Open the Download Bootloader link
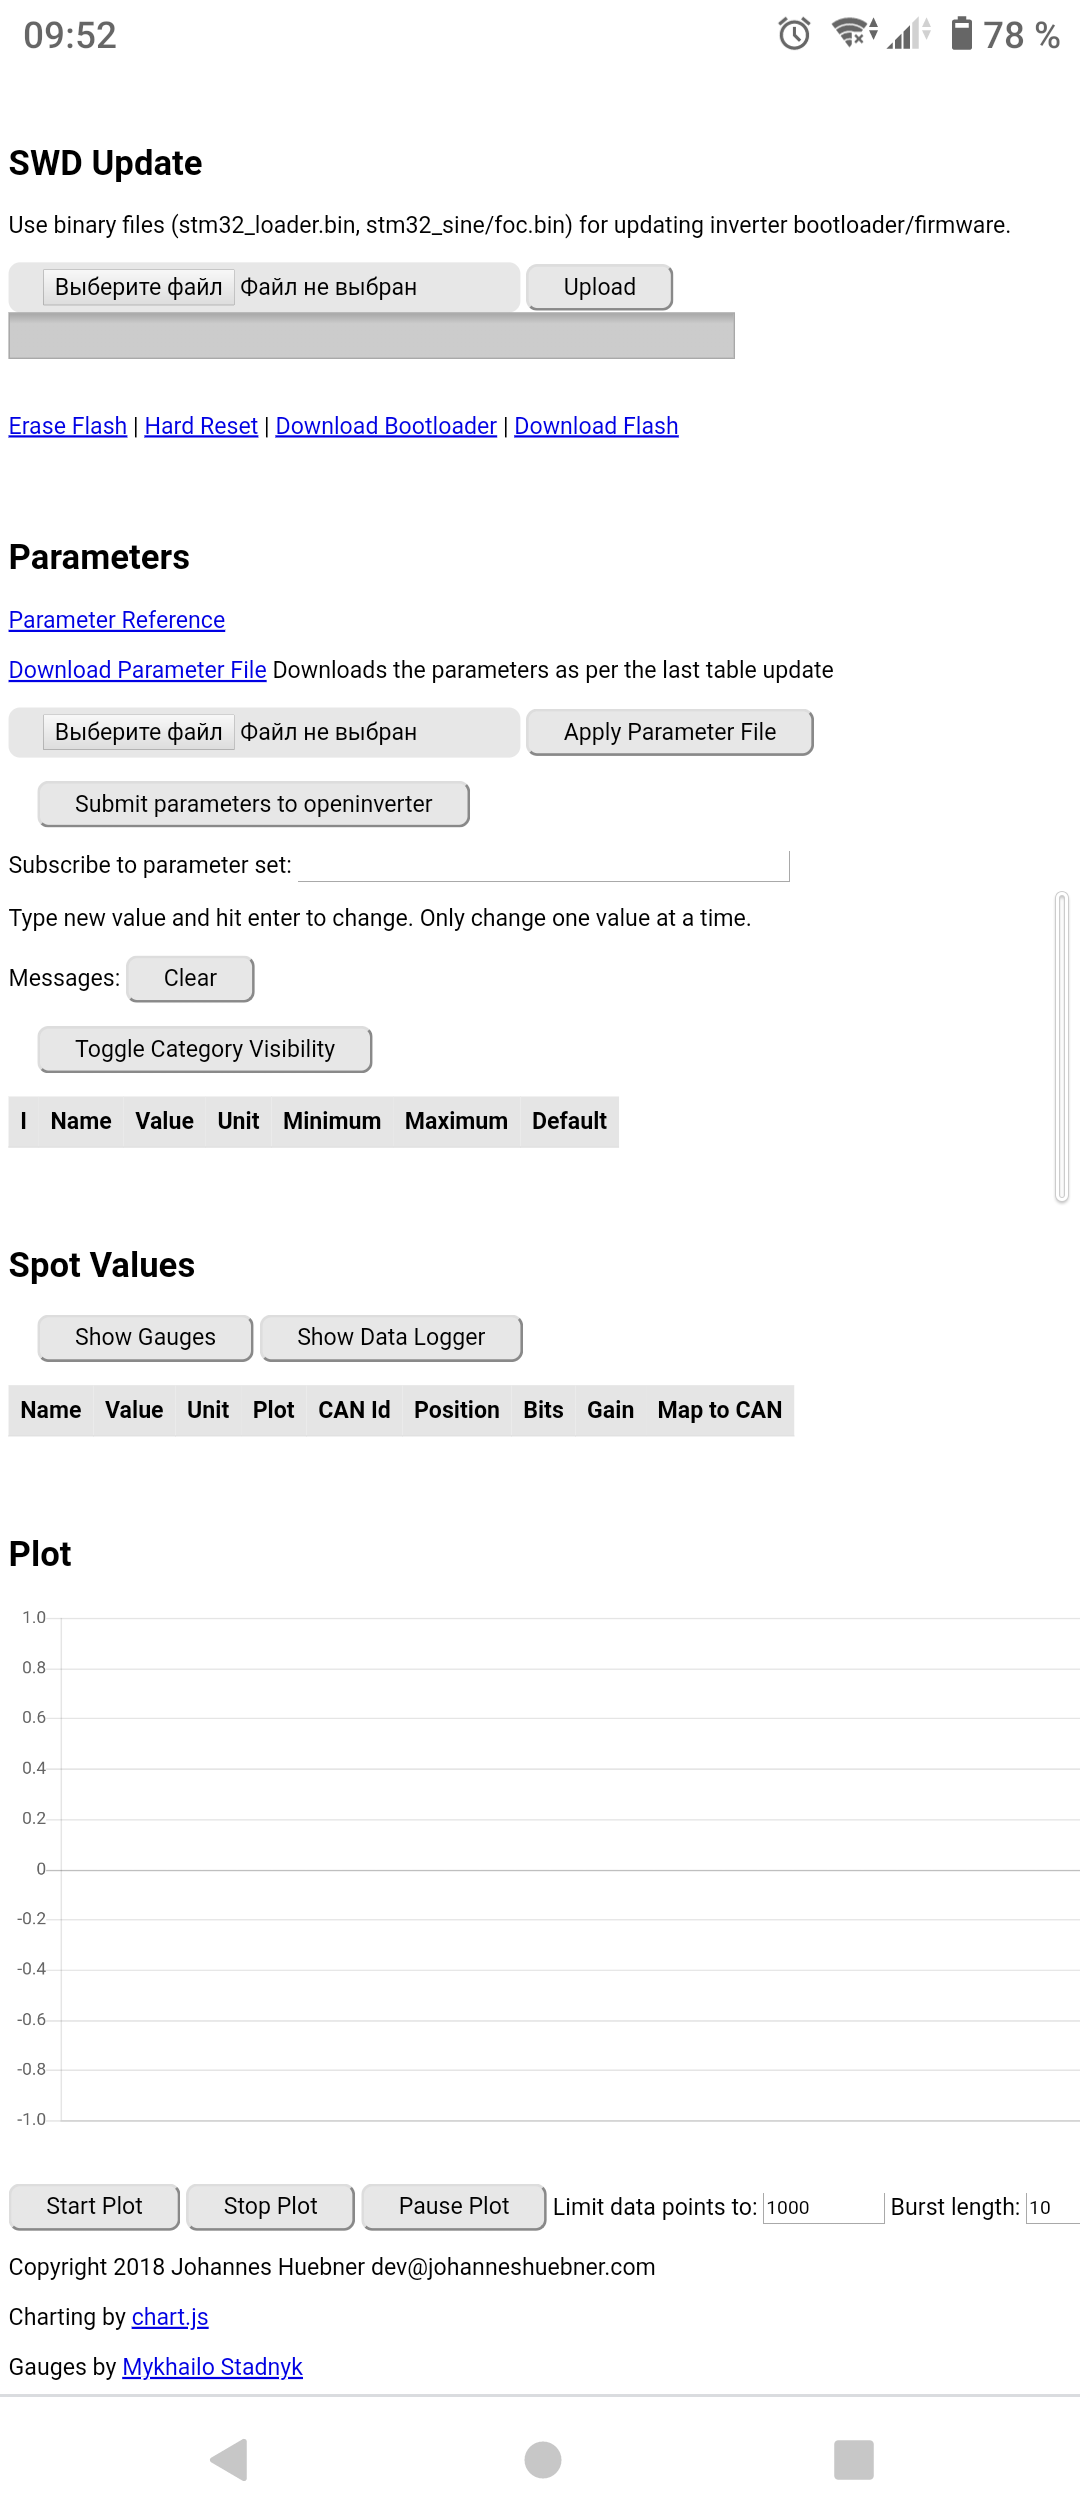Screen dimensions: 1080x2520 (x=386, y=426)
